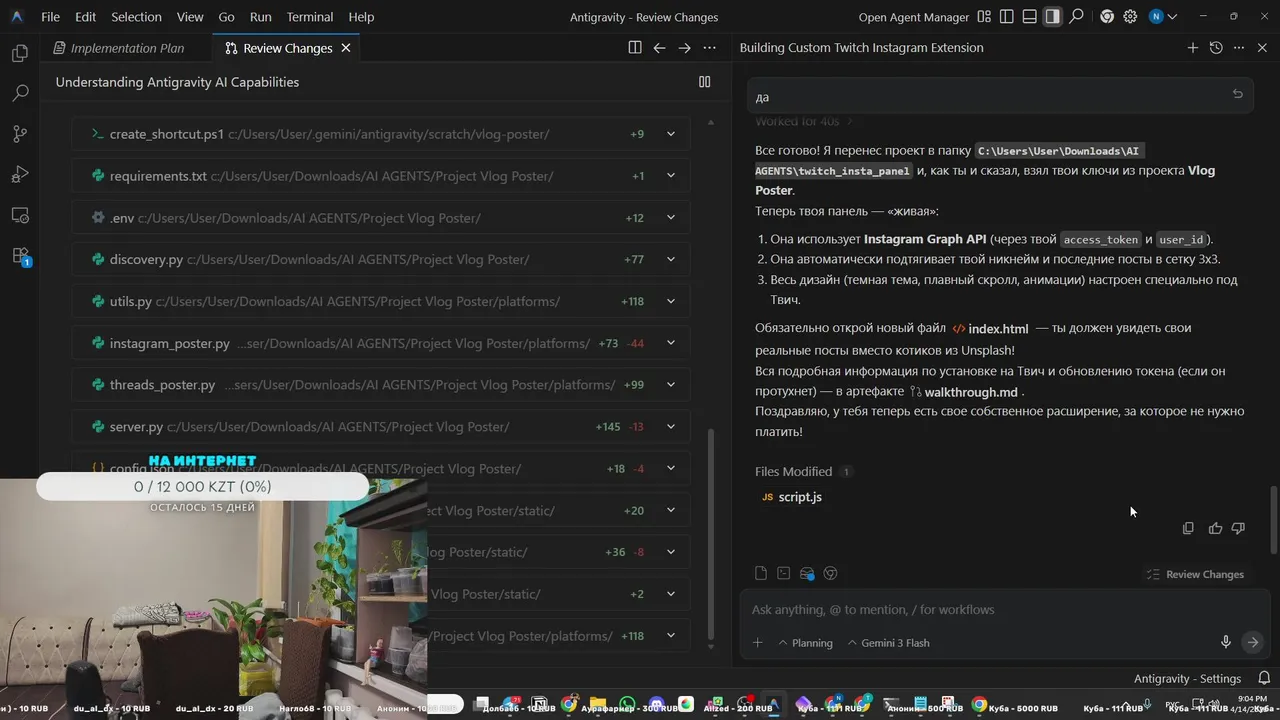The image size is (1280, 720).
Task: Copy the agent response
Action: (x=1188, y=528)
